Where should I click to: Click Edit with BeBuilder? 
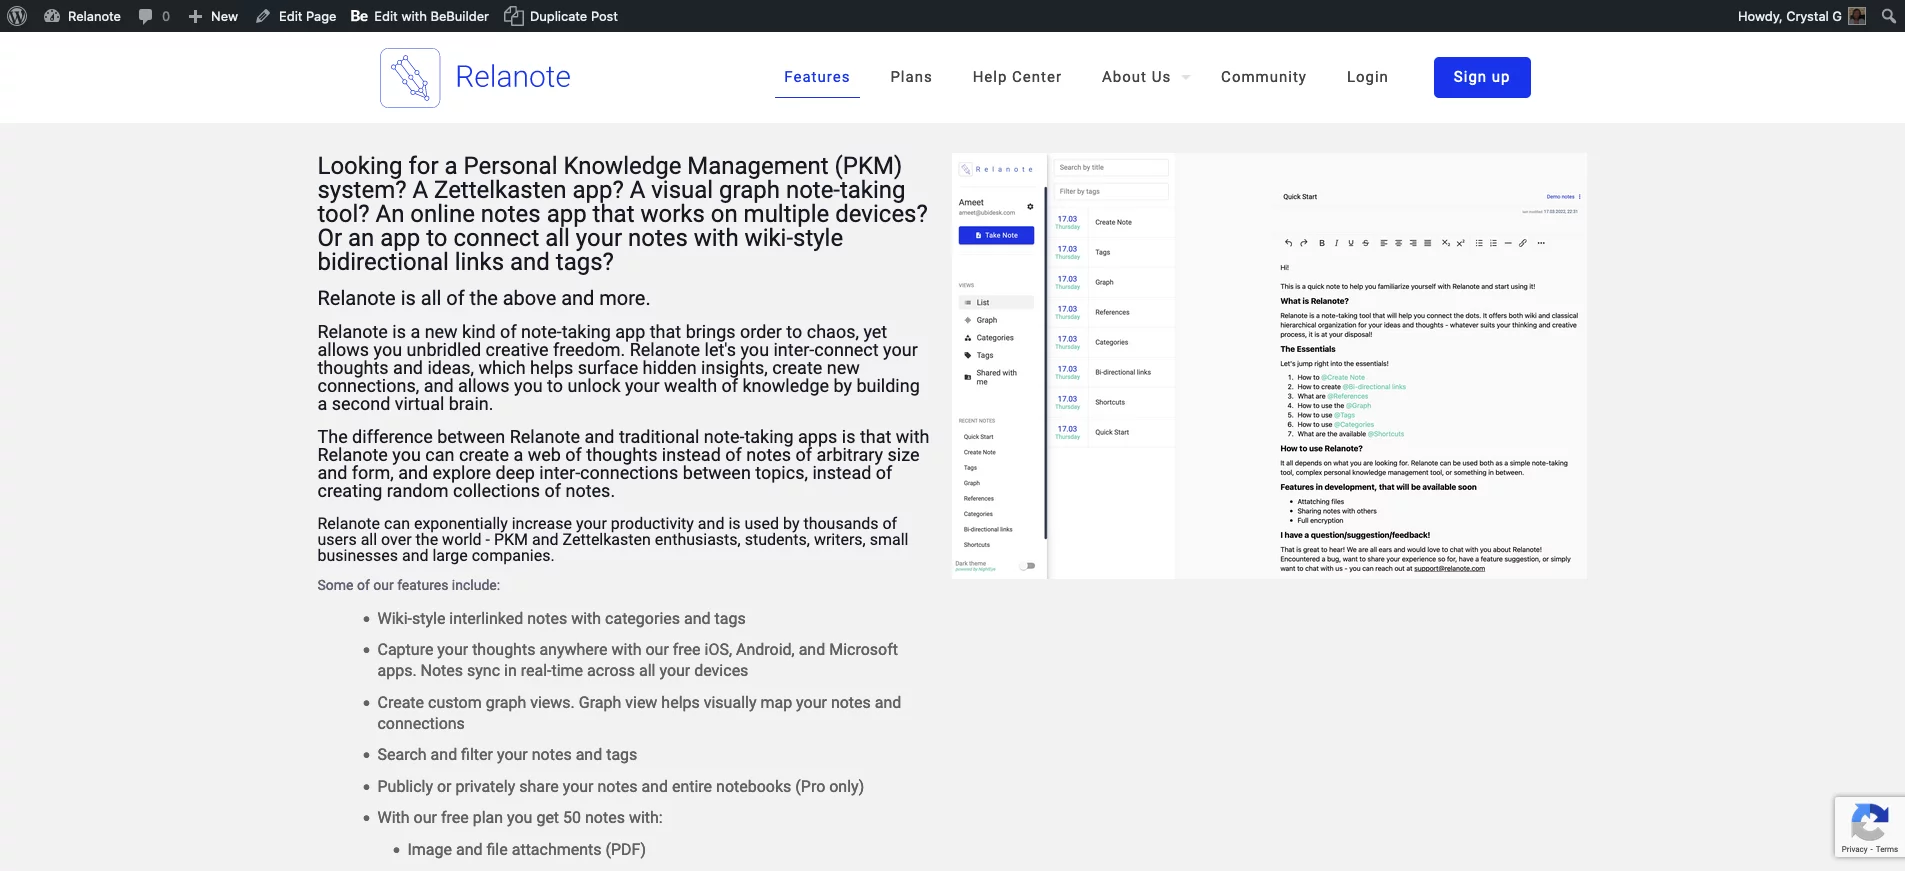tap(420, 16)
